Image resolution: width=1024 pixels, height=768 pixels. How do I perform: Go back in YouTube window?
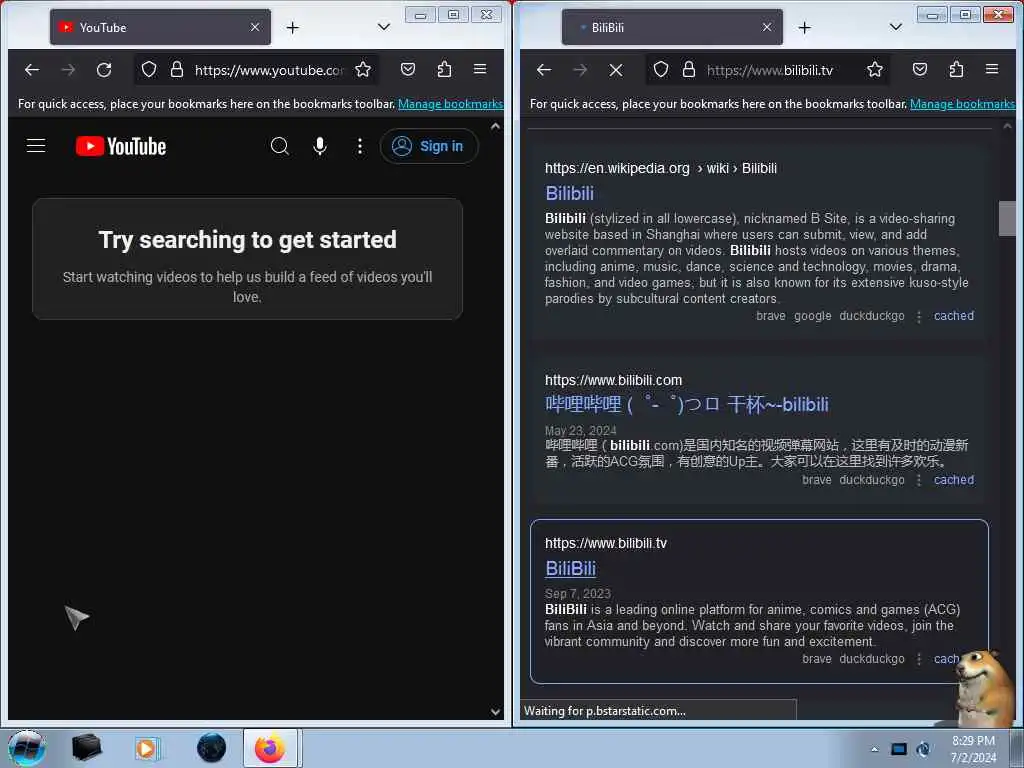point(31,69)
